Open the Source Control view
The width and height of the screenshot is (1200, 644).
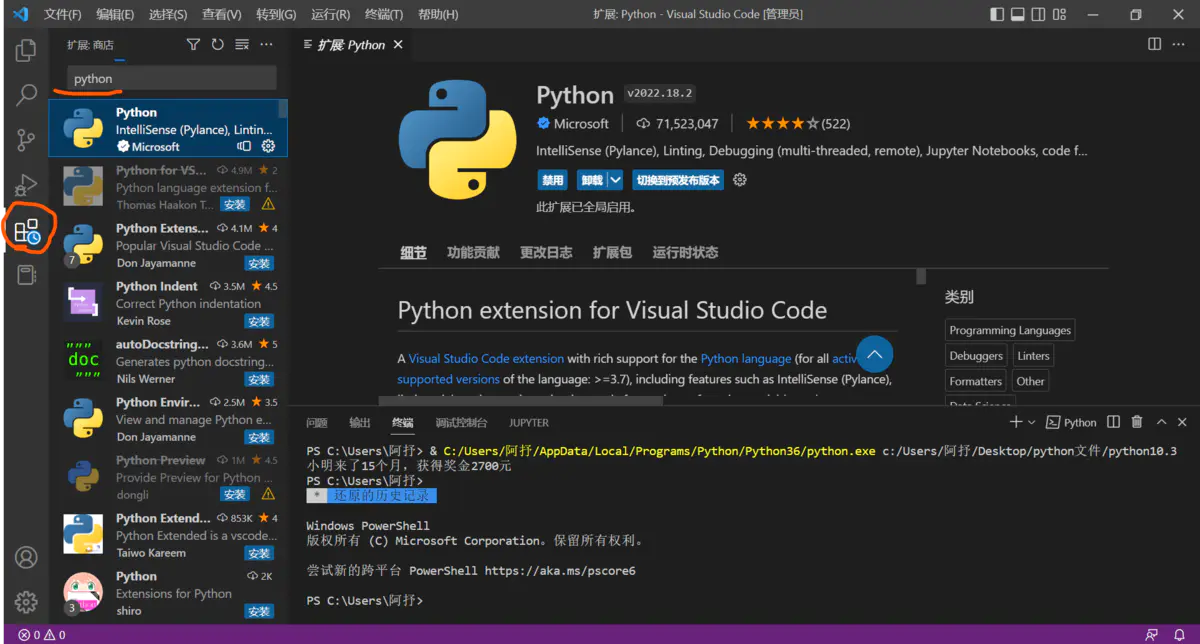click(26, 140)
